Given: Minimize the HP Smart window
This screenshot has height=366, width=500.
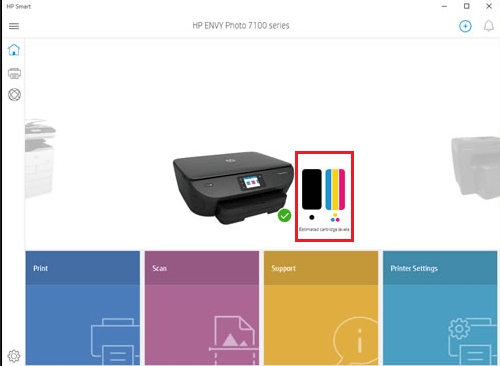Looking at the screenshot, I should pyautogui.click(x=444, y=6).
